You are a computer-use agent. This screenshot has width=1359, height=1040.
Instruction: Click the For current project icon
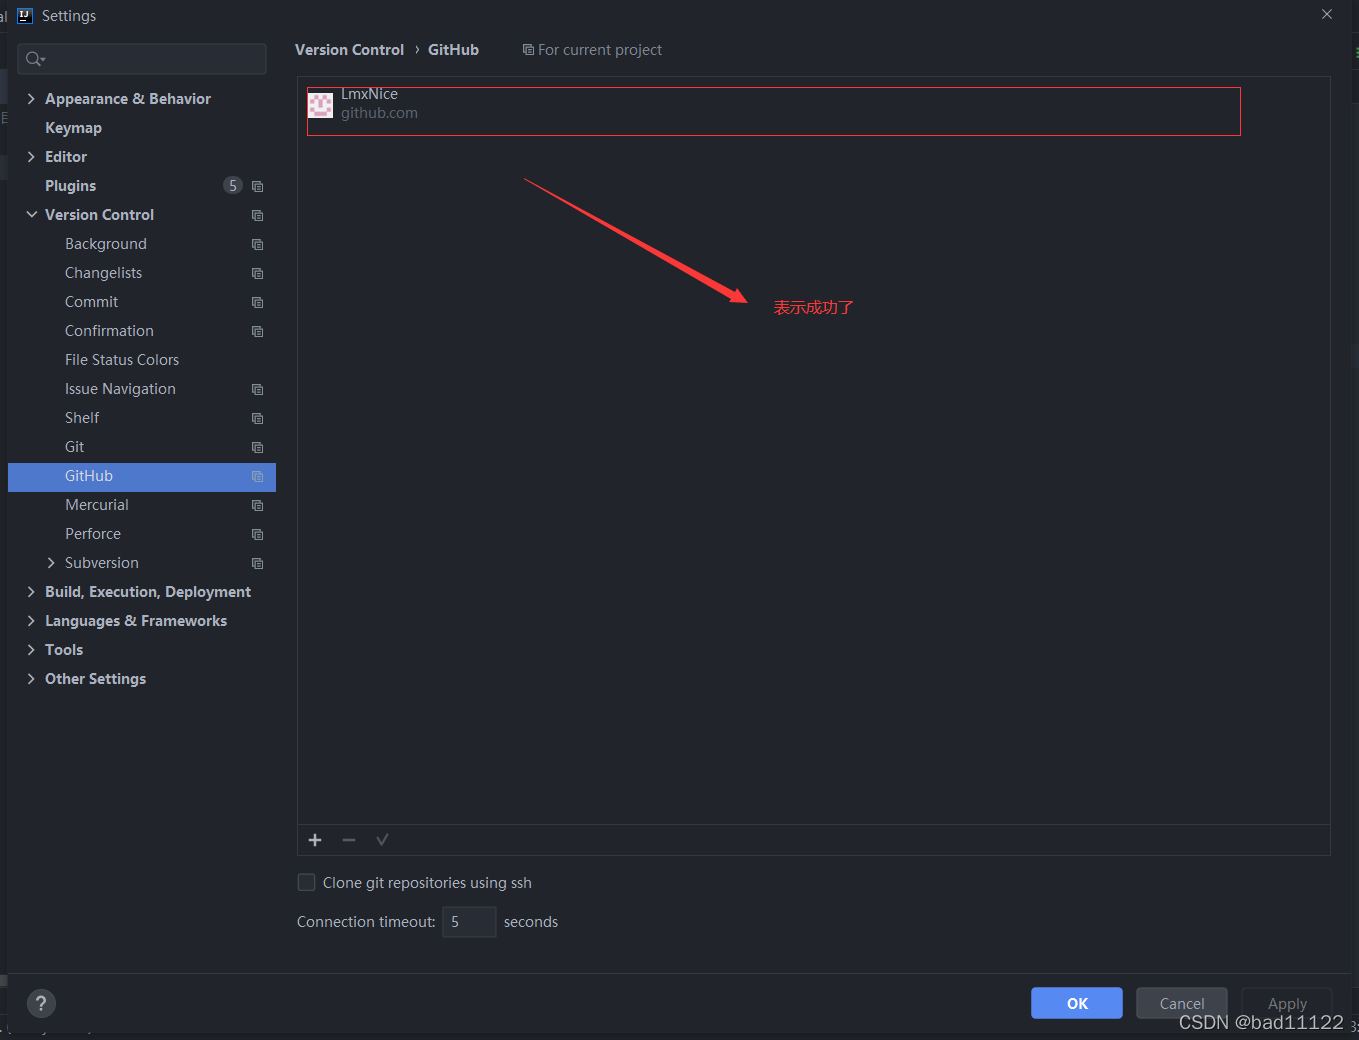click(x=528, y=50)
